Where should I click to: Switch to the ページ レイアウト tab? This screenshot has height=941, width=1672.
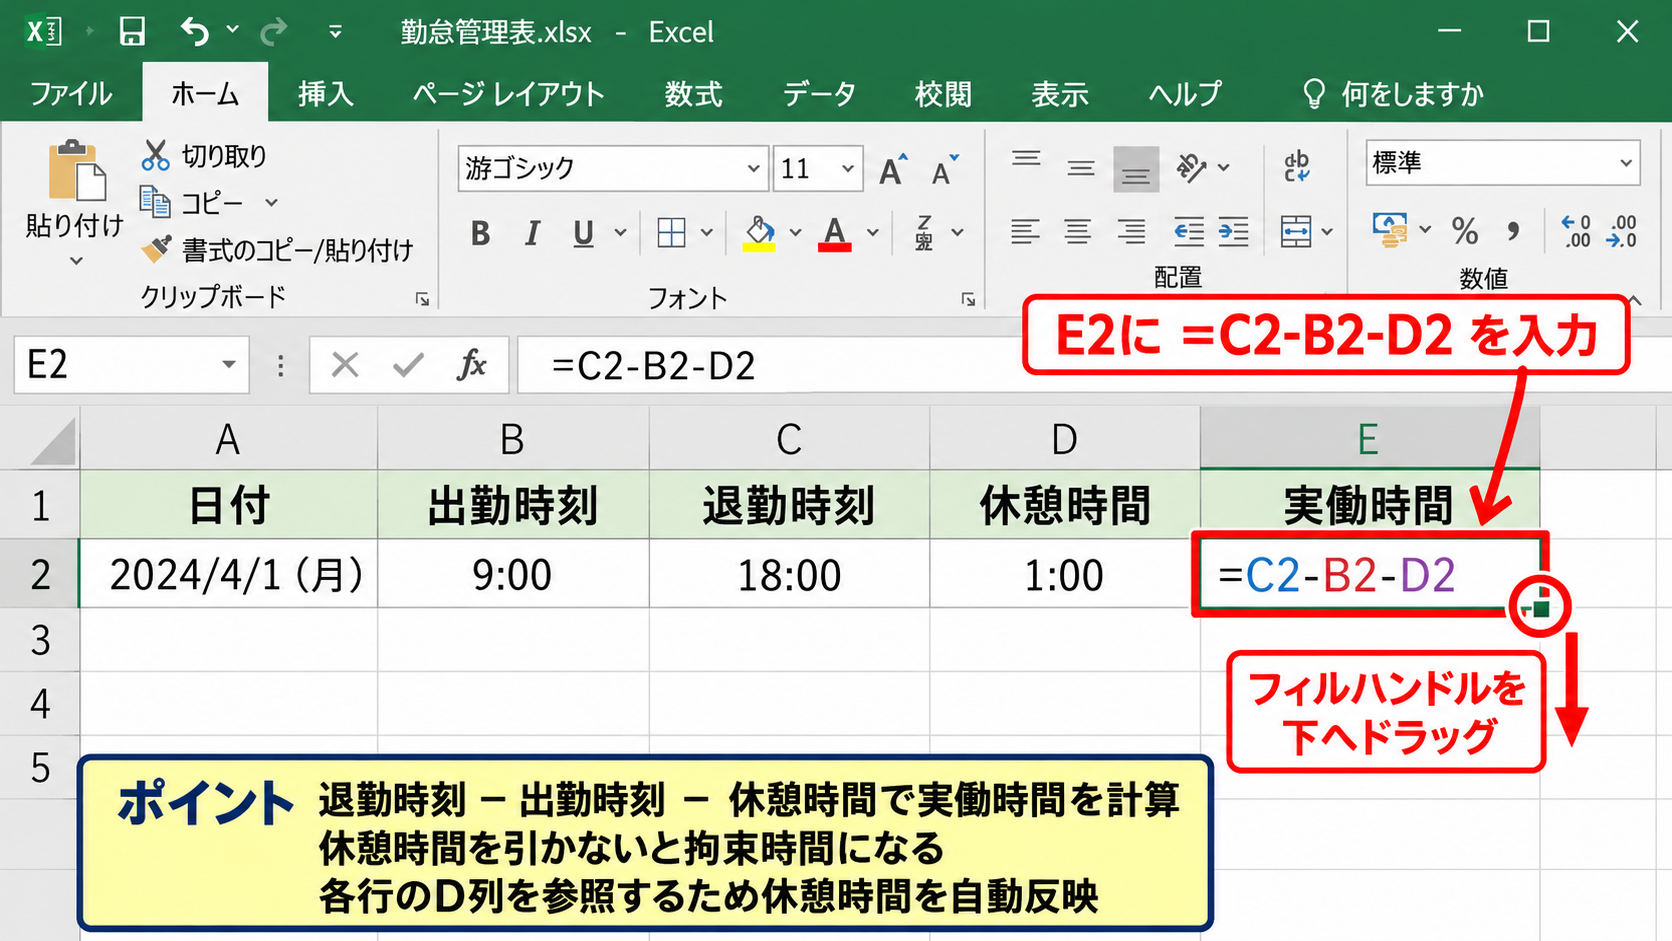tap(508, 94)
